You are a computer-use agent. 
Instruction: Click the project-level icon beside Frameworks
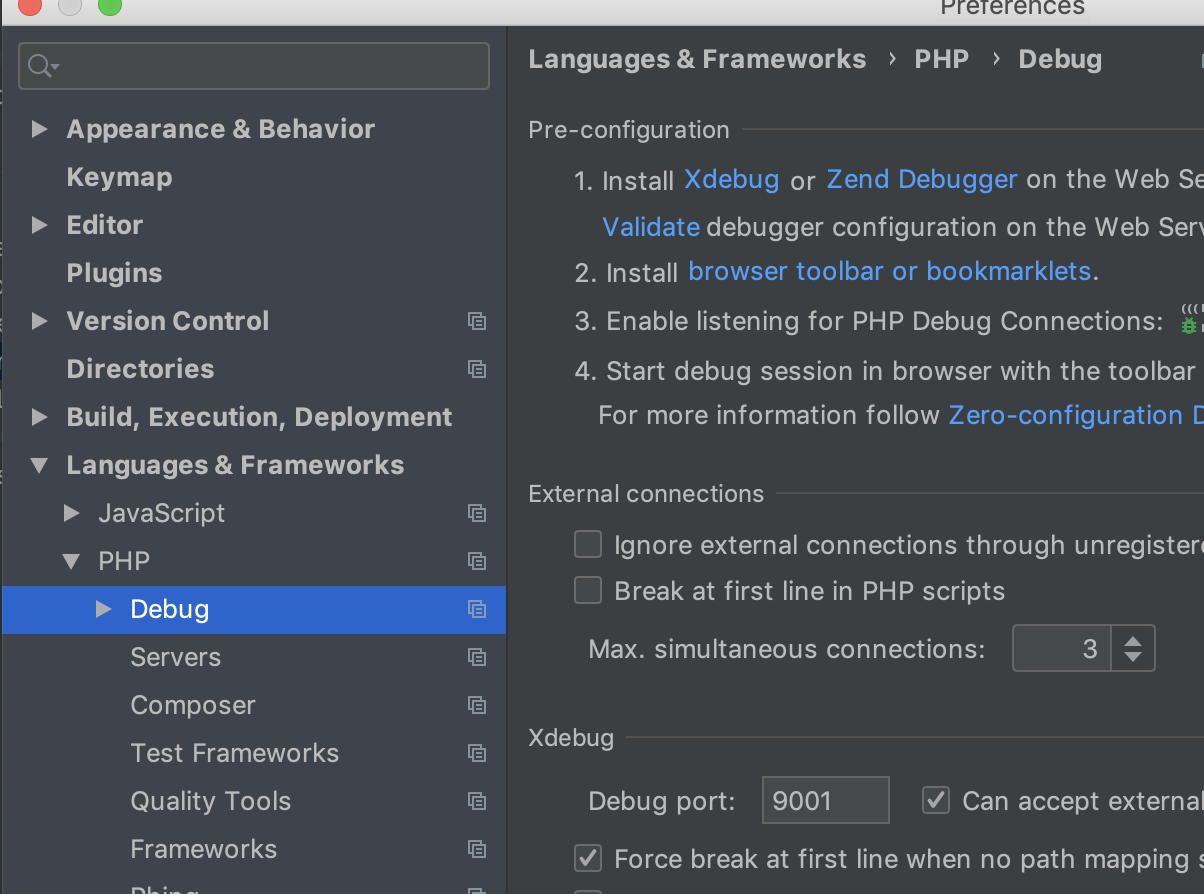point(477,849)
